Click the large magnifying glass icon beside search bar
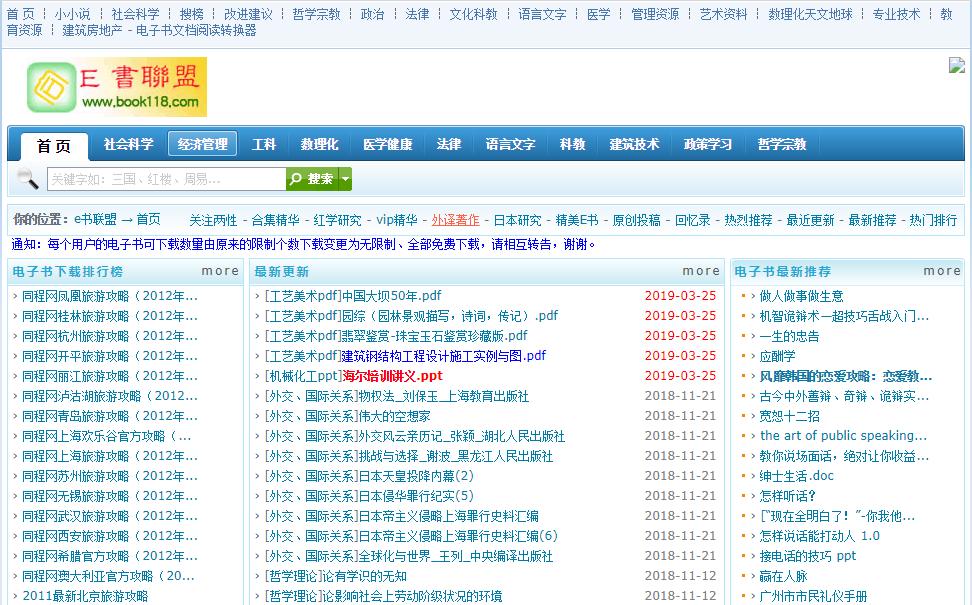The height and width of the screenshot is (605, 972). pos(29,177)
